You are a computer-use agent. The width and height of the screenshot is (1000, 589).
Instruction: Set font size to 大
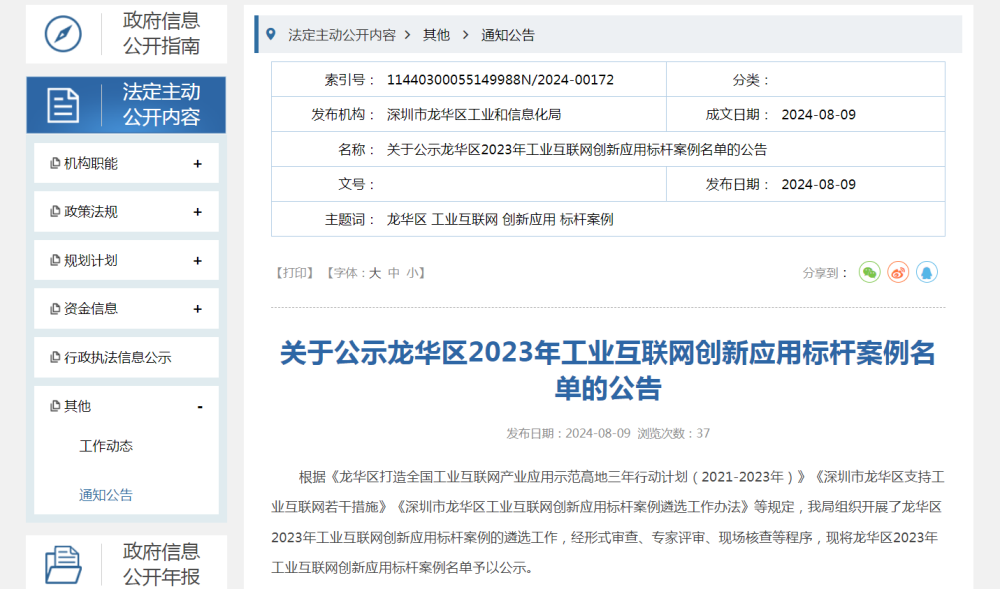[x=375, y=273]
